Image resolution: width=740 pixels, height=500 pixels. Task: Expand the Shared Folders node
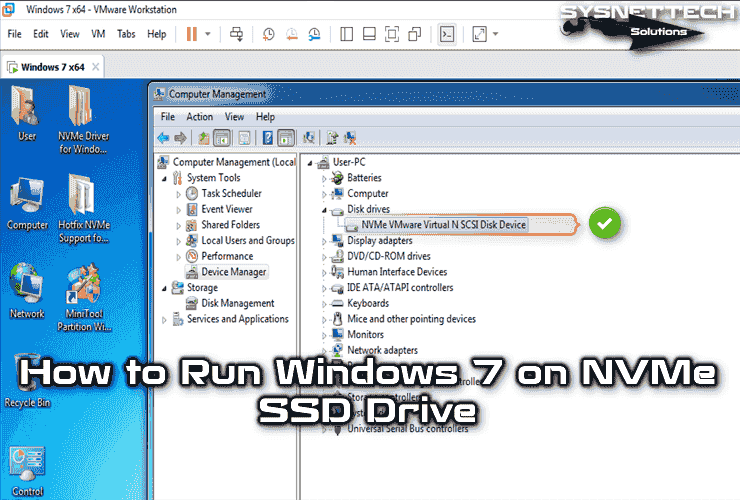pyautogui.click(x=178, y=226)
